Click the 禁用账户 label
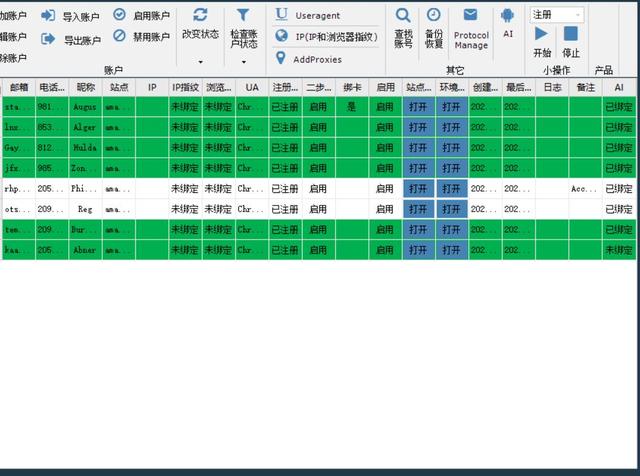The image size is (640, 476). [151, 37]
